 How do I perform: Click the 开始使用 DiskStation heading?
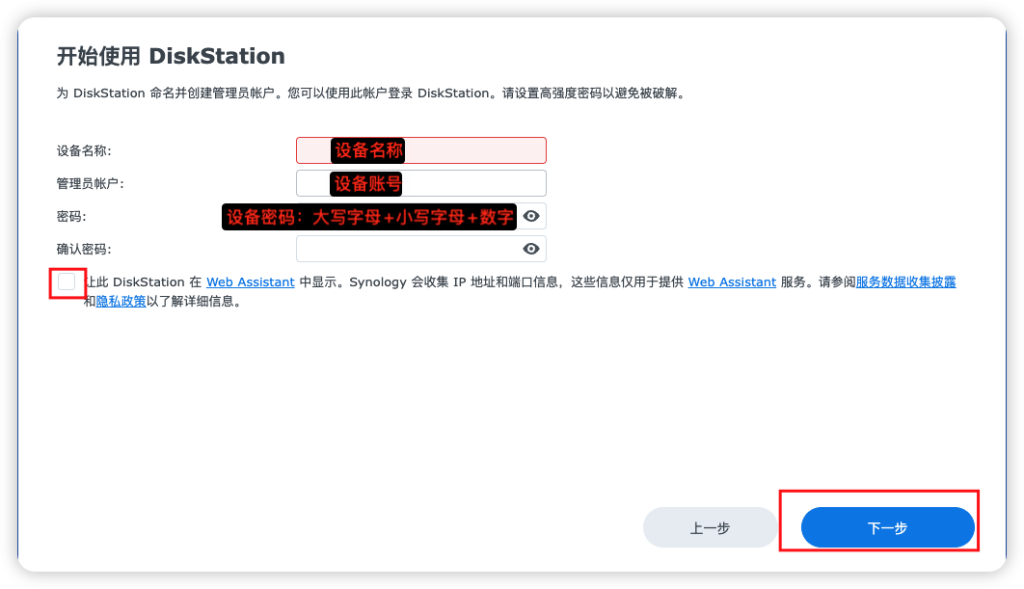click(x=170, y=56)
